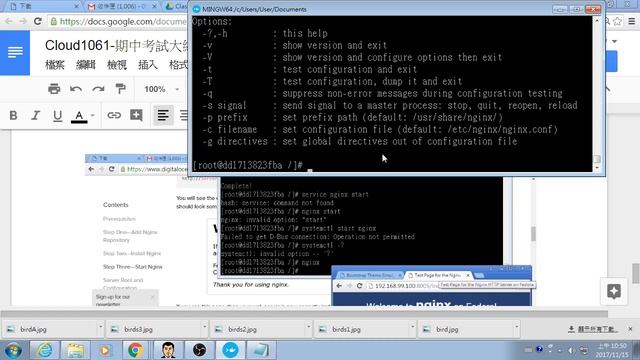Click the MINGW64 terminal title bar icon
The width and height of the screenshot is (640, 360).
click(196, 9)
